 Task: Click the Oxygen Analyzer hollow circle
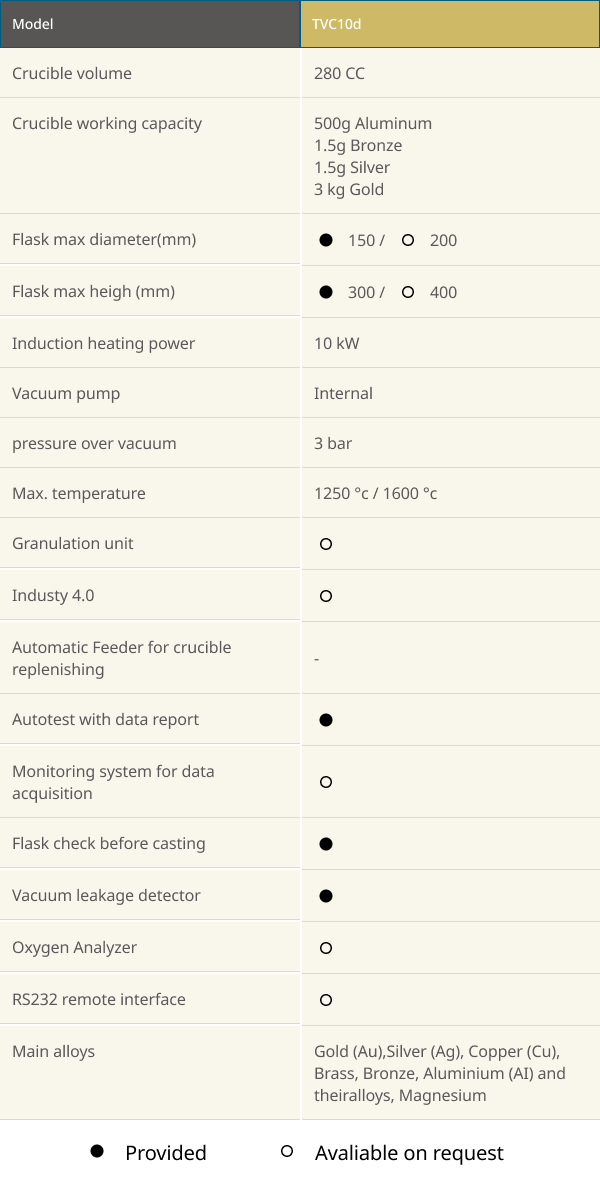pos(326,948)
